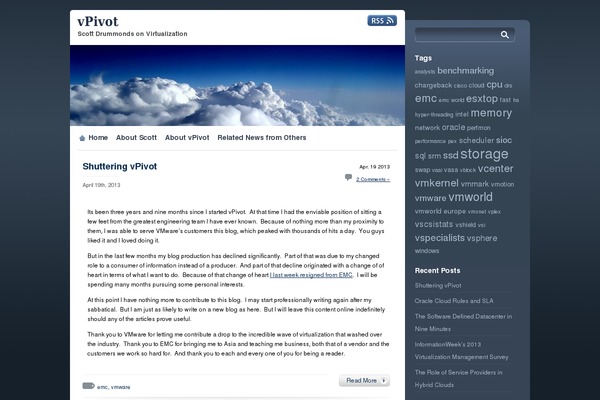This screenshot has height=400, width=600.
Task: Select the ssd tag
Action: (450, 156)
